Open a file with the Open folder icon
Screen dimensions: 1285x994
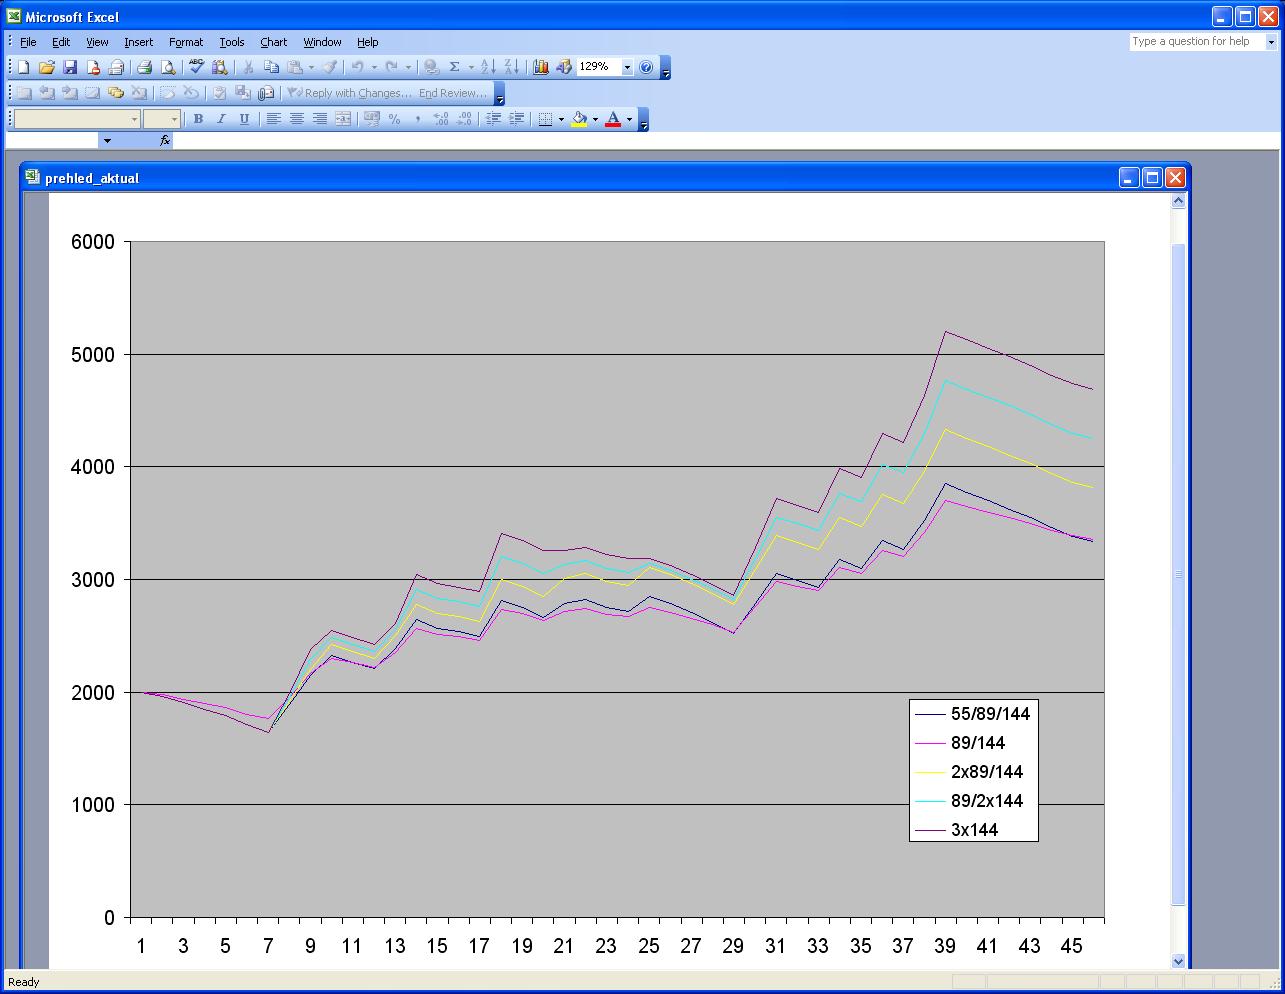coord(47,67)
